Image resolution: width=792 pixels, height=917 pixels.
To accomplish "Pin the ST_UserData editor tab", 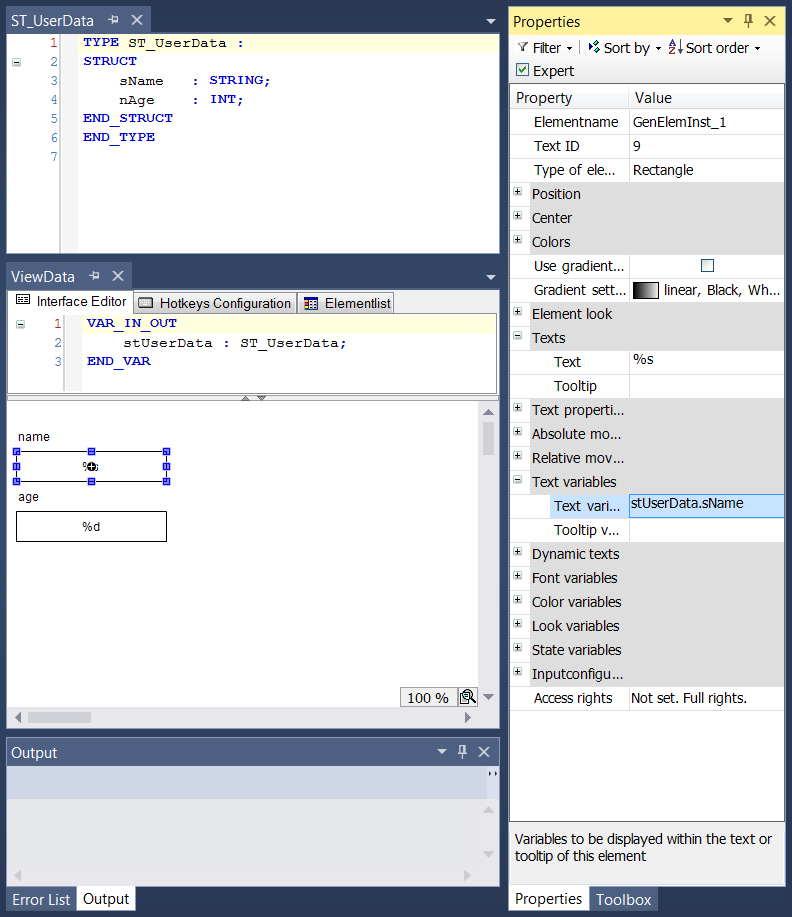I will click(113, 20).
